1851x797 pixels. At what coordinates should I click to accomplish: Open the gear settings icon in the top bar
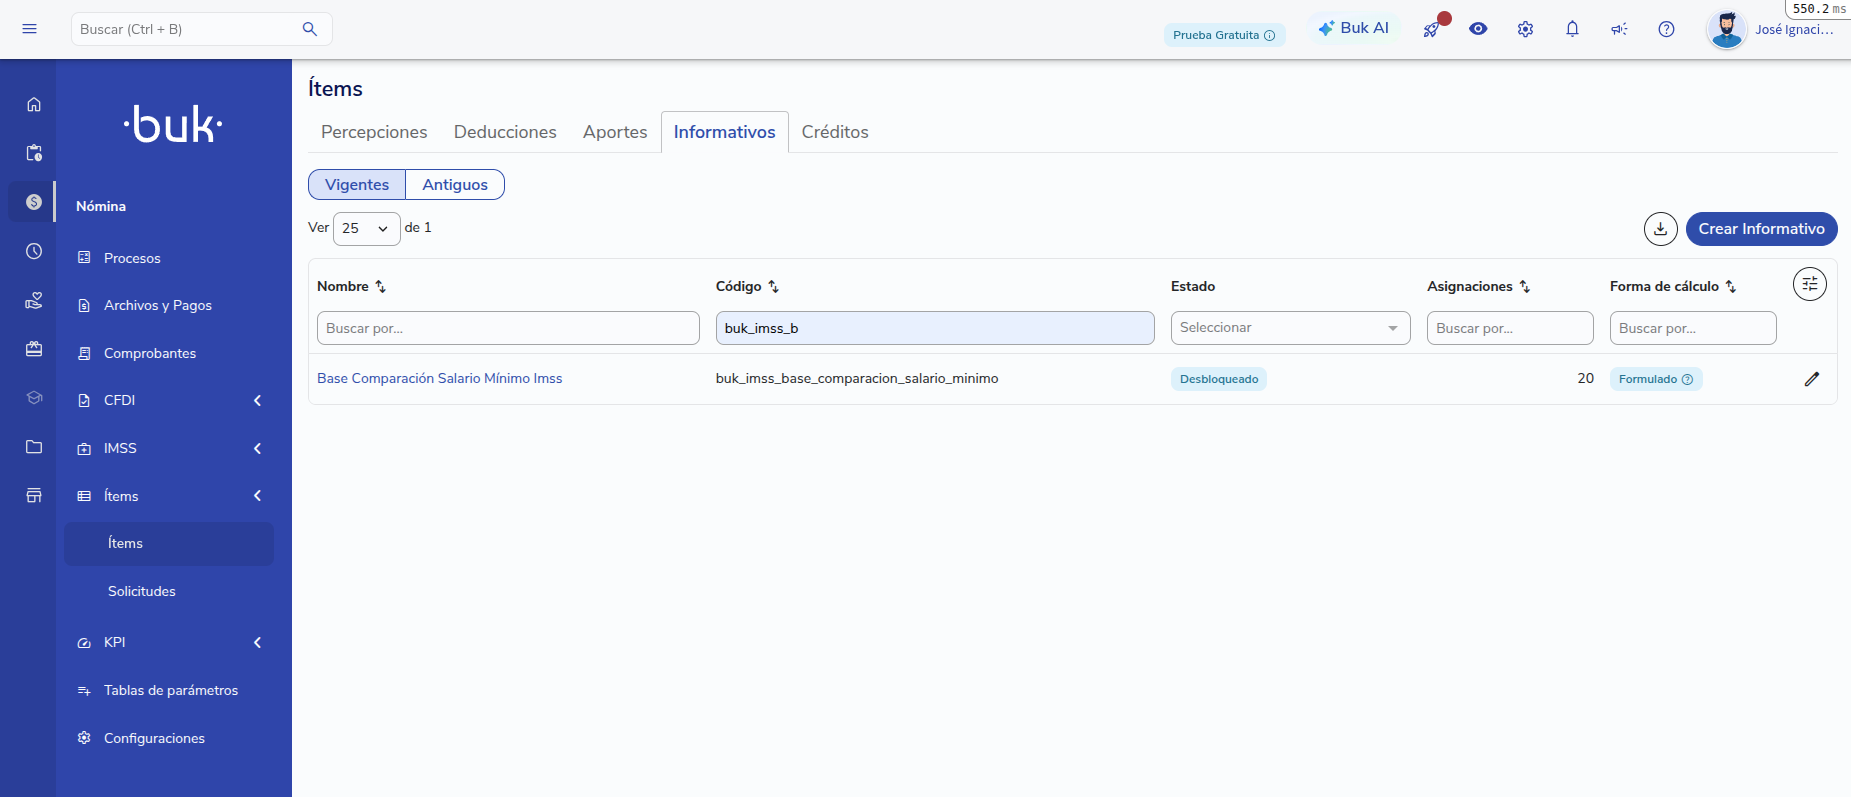[1525, 29]
